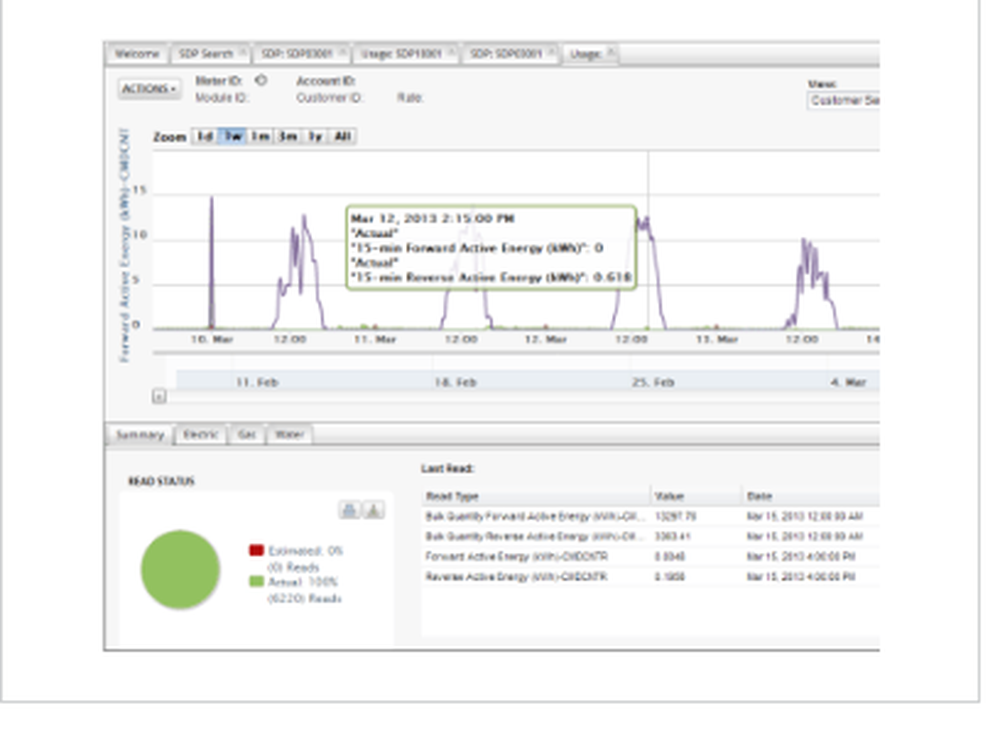Switch to the Electric tab
This screenshot has width=1000, height=747.
(x=201, y=434)
